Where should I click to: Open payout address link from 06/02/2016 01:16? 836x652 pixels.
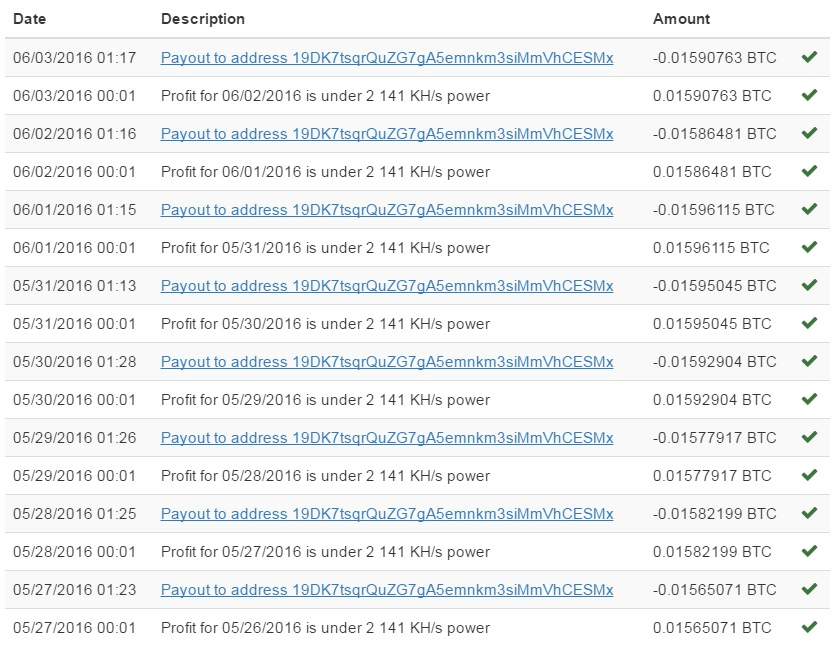[387, 134]
